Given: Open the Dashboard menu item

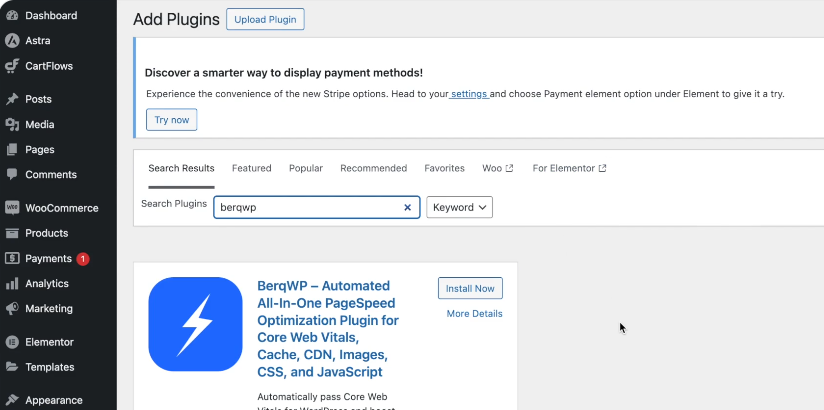Looking at the screenshot, I should tap(51, 16).
